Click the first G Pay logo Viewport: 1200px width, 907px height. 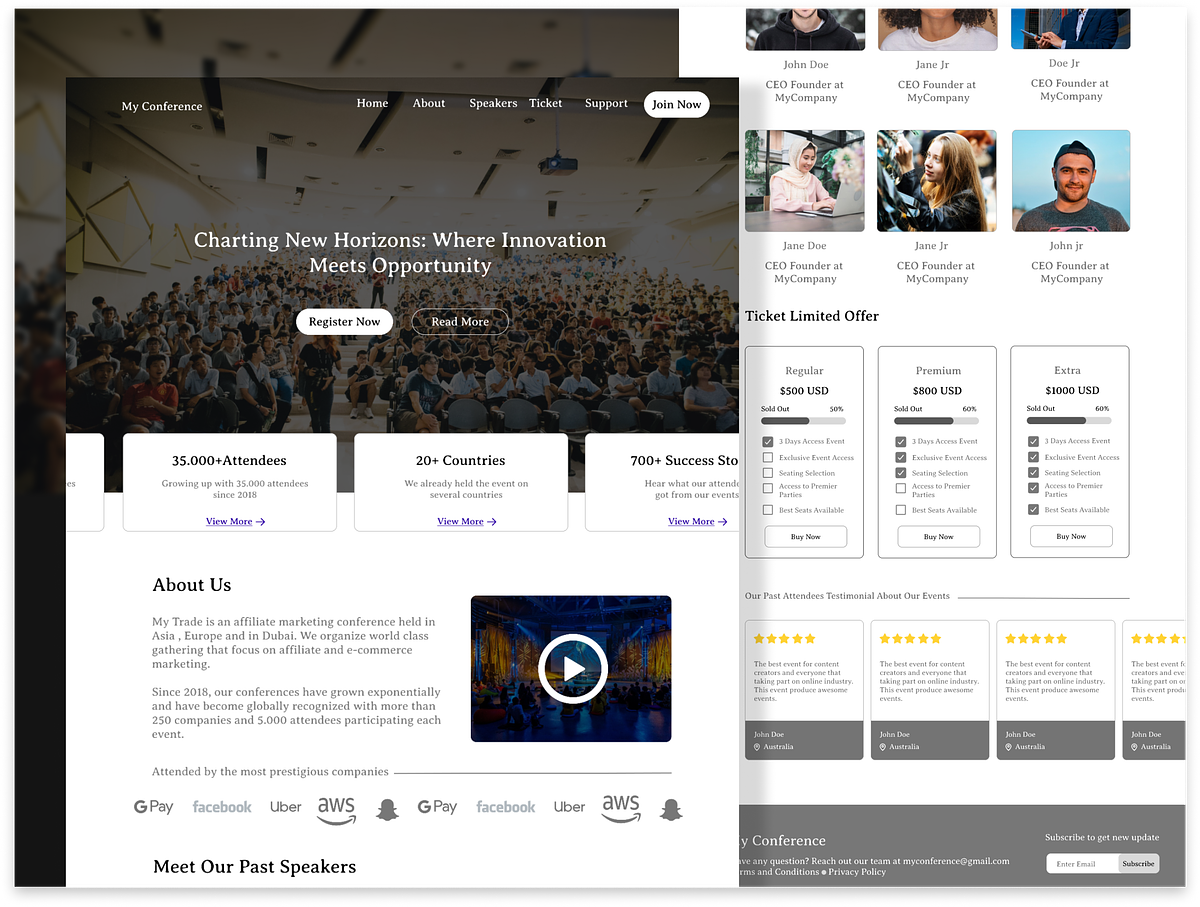(154, 807)
